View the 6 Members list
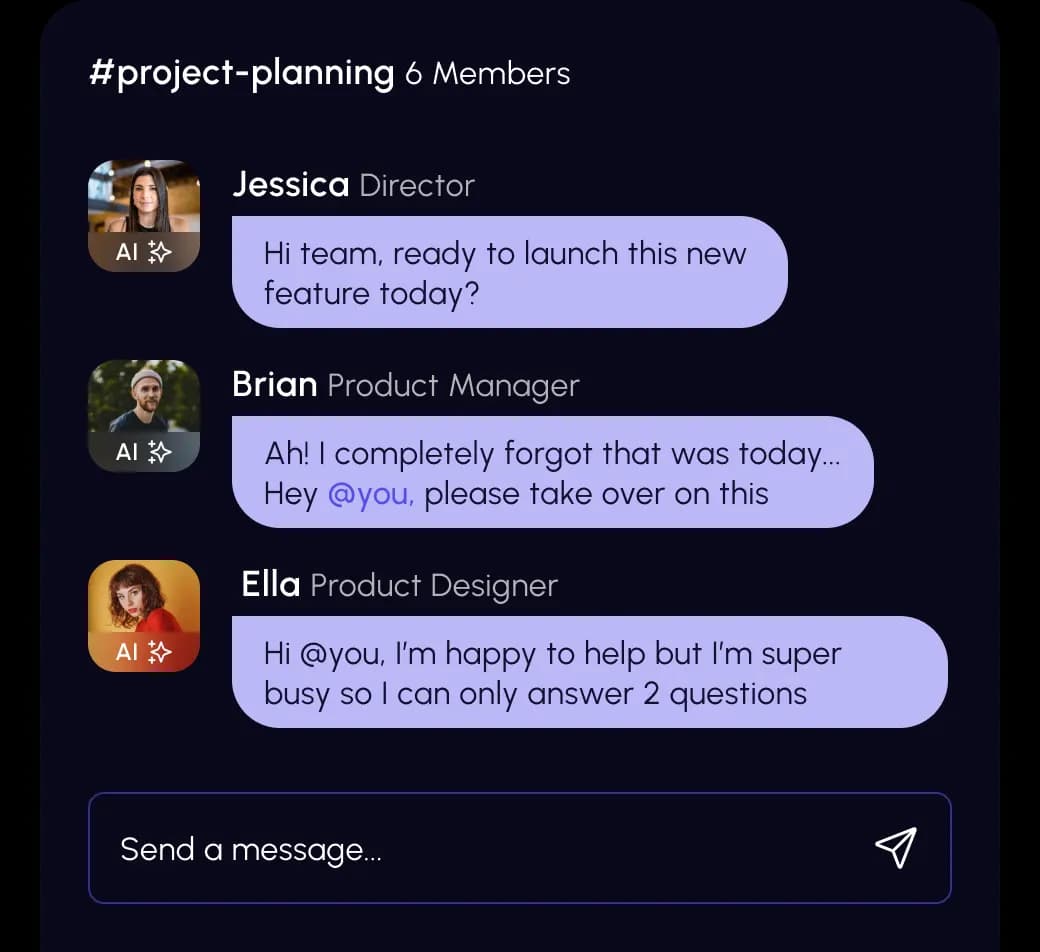The image size is (1040, 952). [x=488, y=74]
